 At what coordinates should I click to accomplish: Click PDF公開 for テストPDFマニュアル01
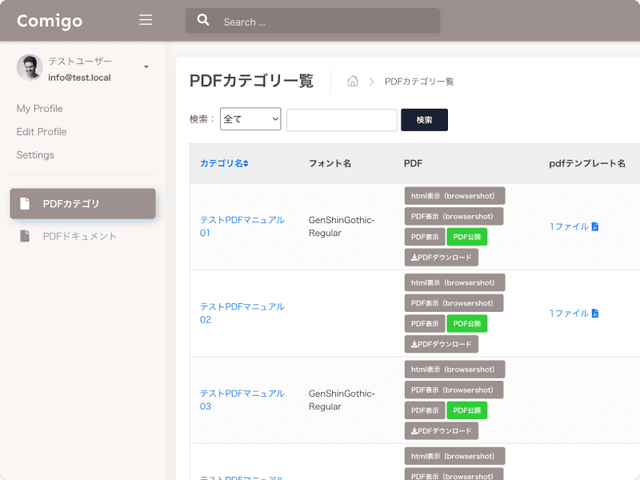pos(467,237)
